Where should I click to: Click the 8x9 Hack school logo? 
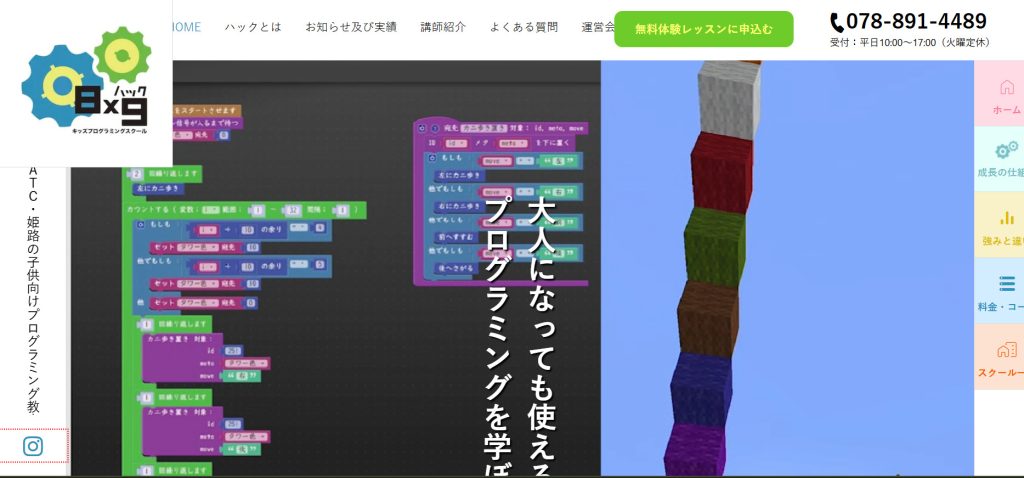click(x=86, y=81)
